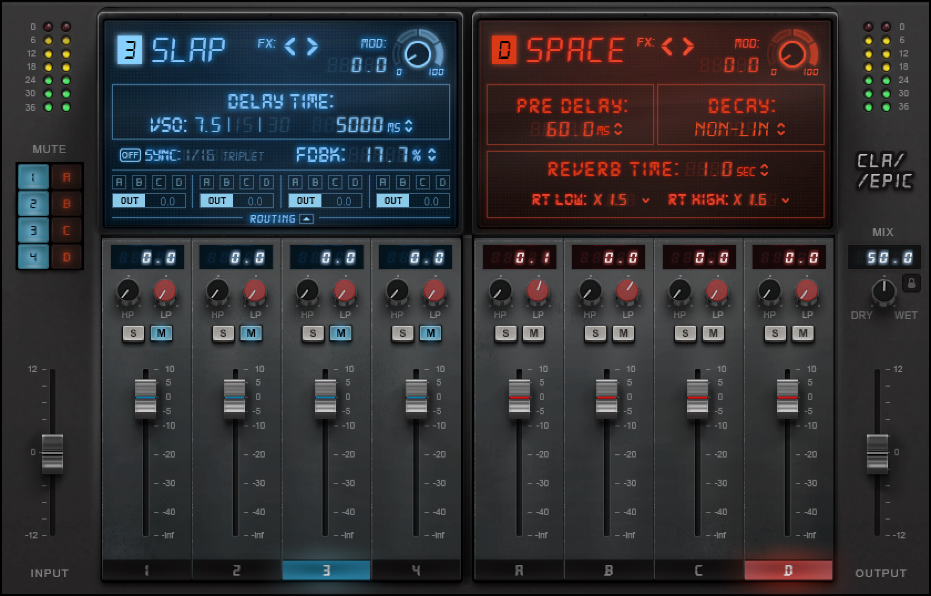
Task: Click channel 3 LP filter knob
Action: [x=344, y=291]
